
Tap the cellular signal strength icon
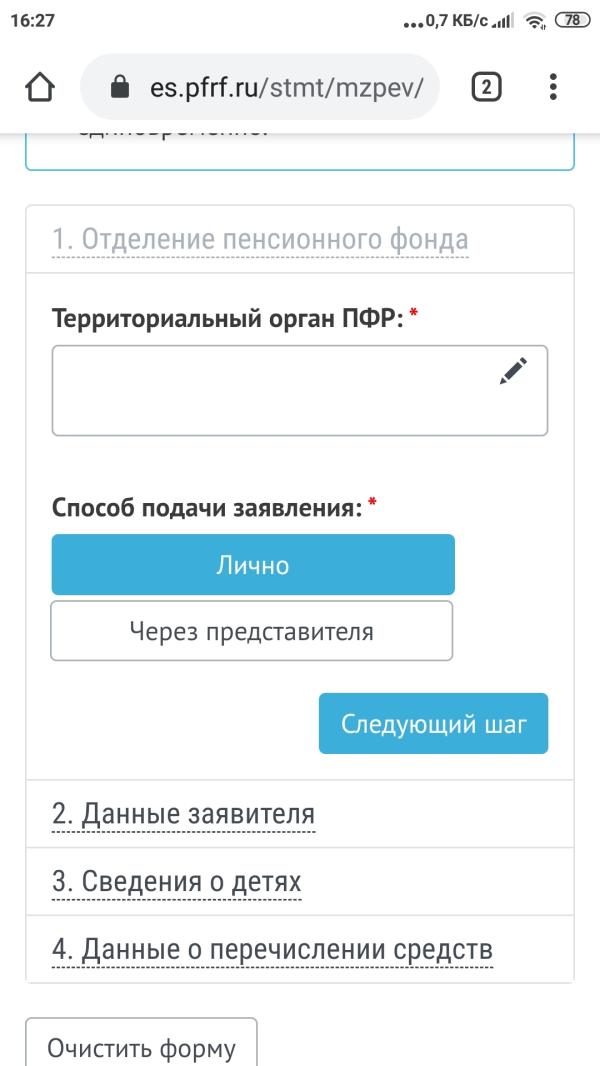point(502,20)
